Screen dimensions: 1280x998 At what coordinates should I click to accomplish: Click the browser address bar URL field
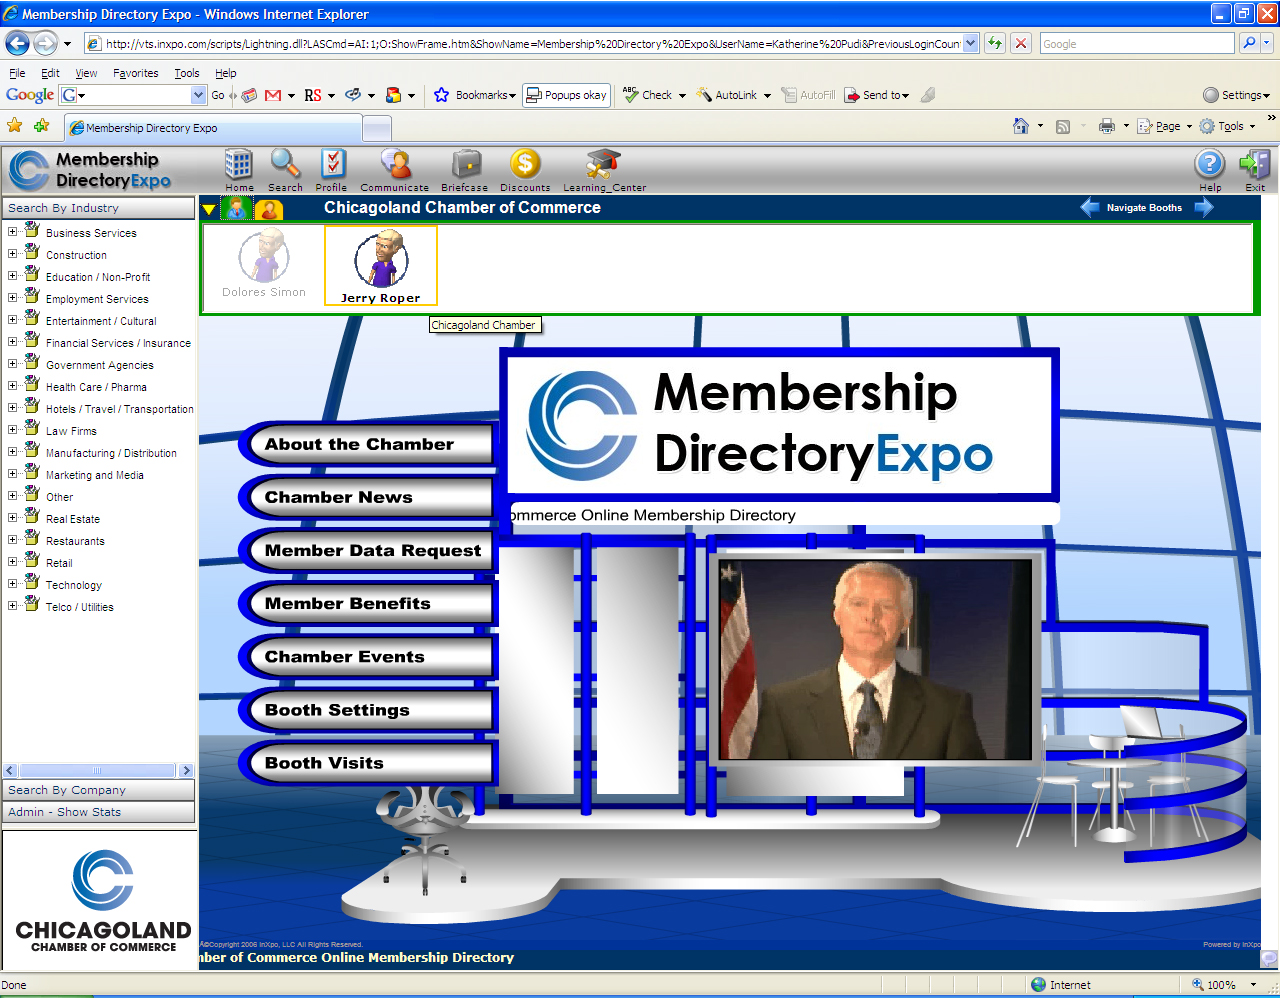tap(533, 44)
